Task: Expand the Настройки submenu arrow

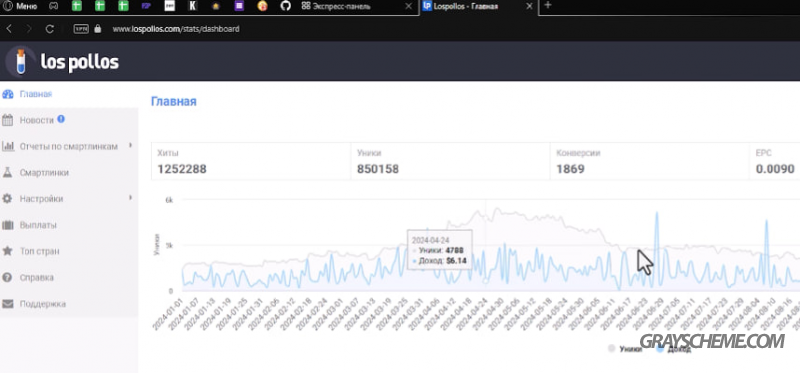Action: tap(131, 197)
